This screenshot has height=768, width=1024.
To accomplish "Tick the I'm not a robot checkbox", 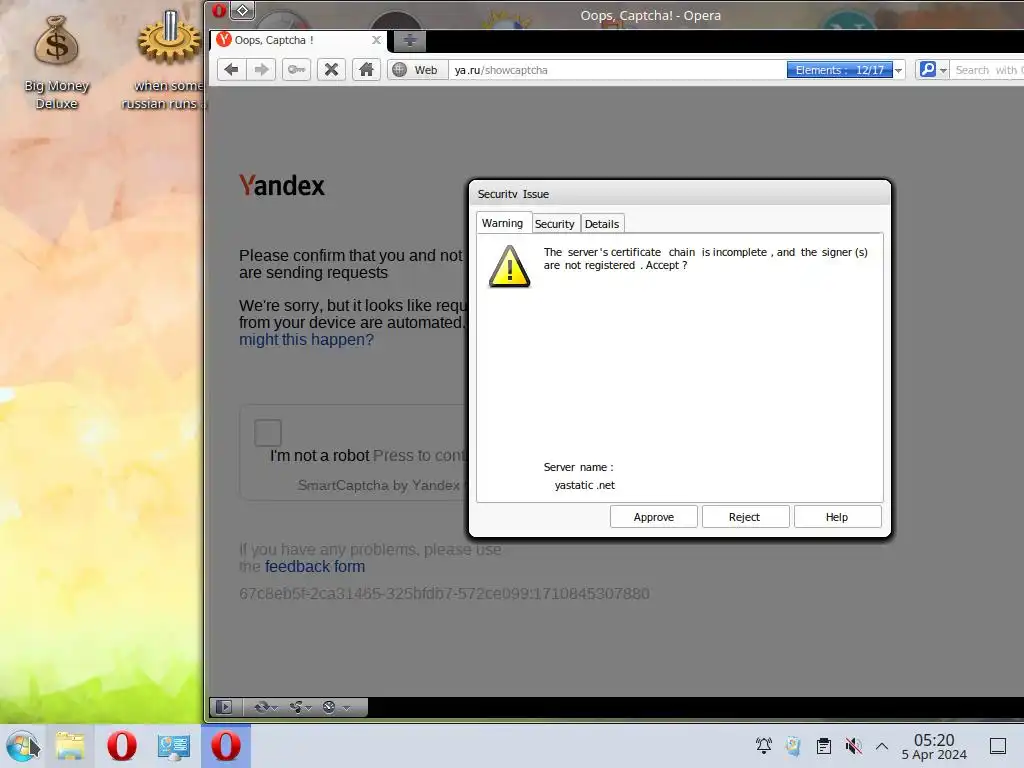I will 268,432.
